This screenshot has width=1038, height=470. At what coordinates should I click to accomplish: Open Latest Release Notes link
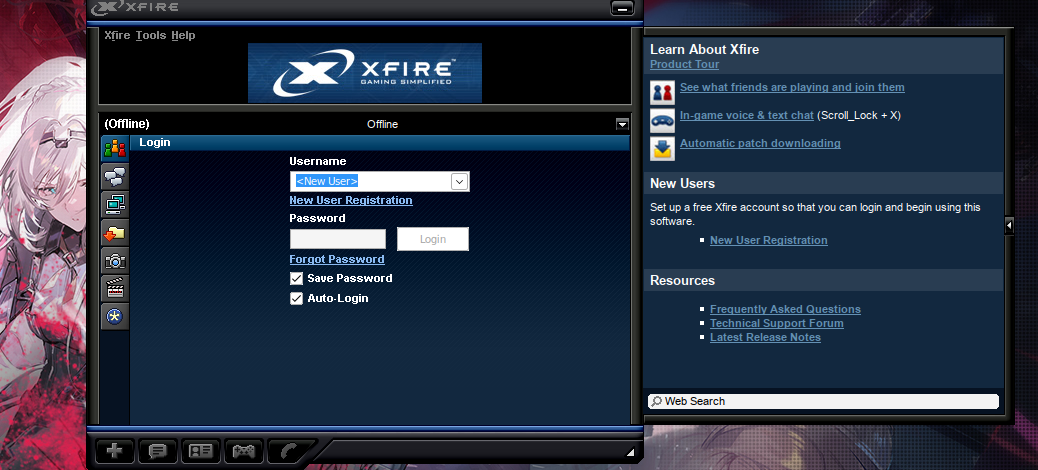[x=765, y=337]
